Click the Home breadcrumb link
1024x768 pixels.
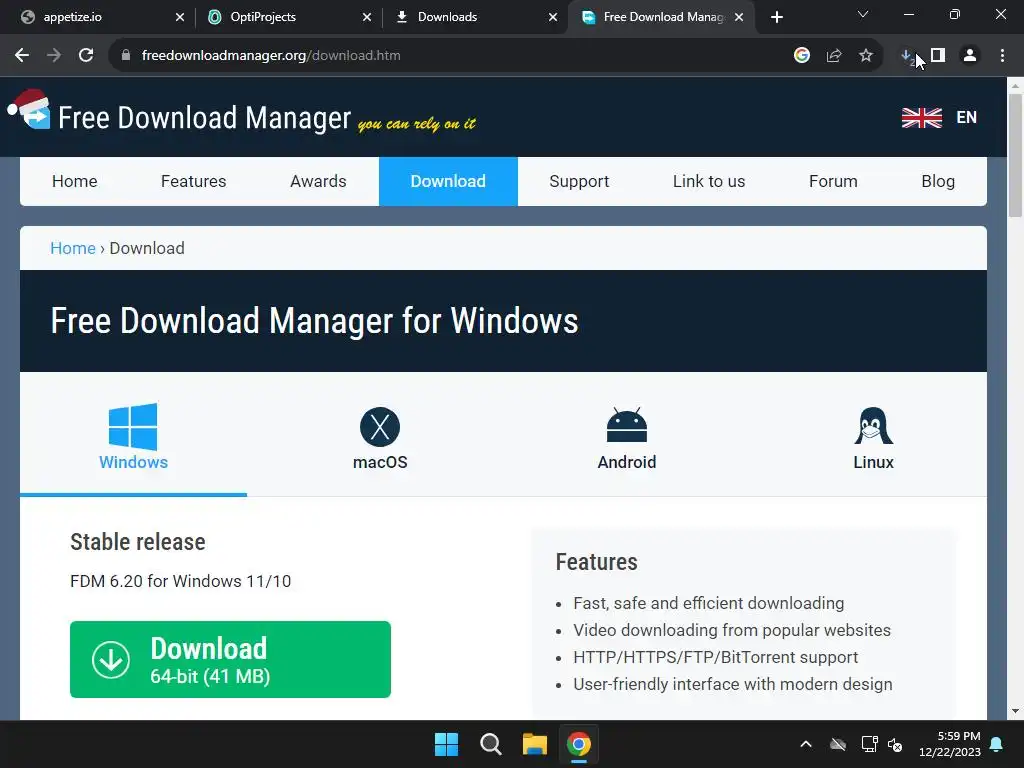point(73,248)
